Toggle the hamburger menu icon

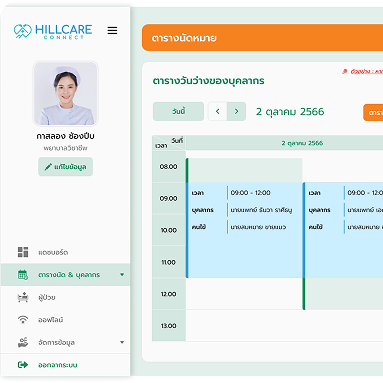point(112,31)
